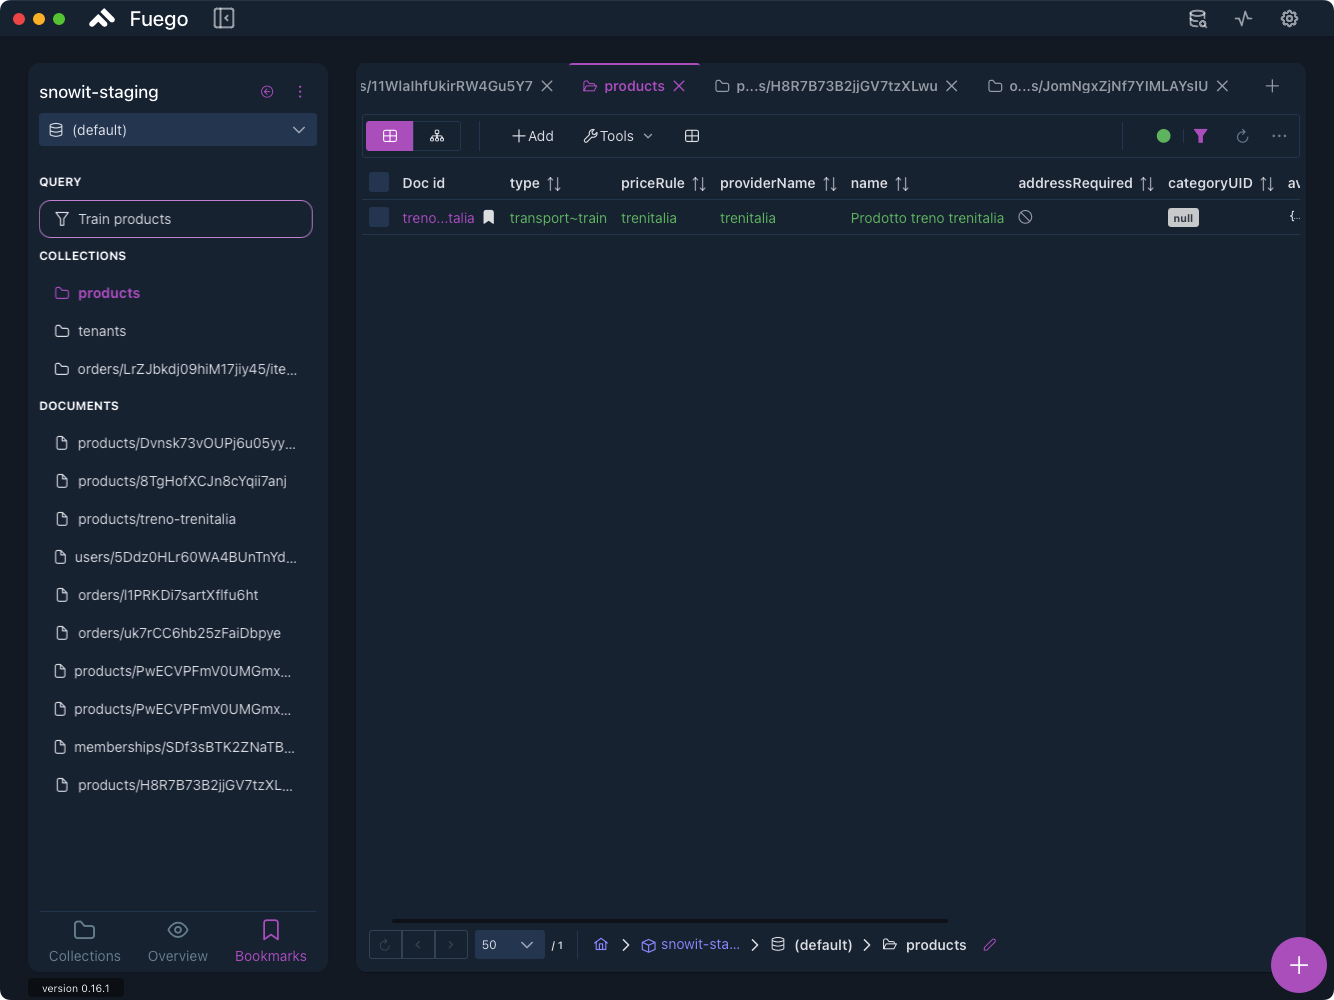This screenshot has width=1334, height=1000.
Task: Open the Bookmarks bottom tab
Action: 271,941
